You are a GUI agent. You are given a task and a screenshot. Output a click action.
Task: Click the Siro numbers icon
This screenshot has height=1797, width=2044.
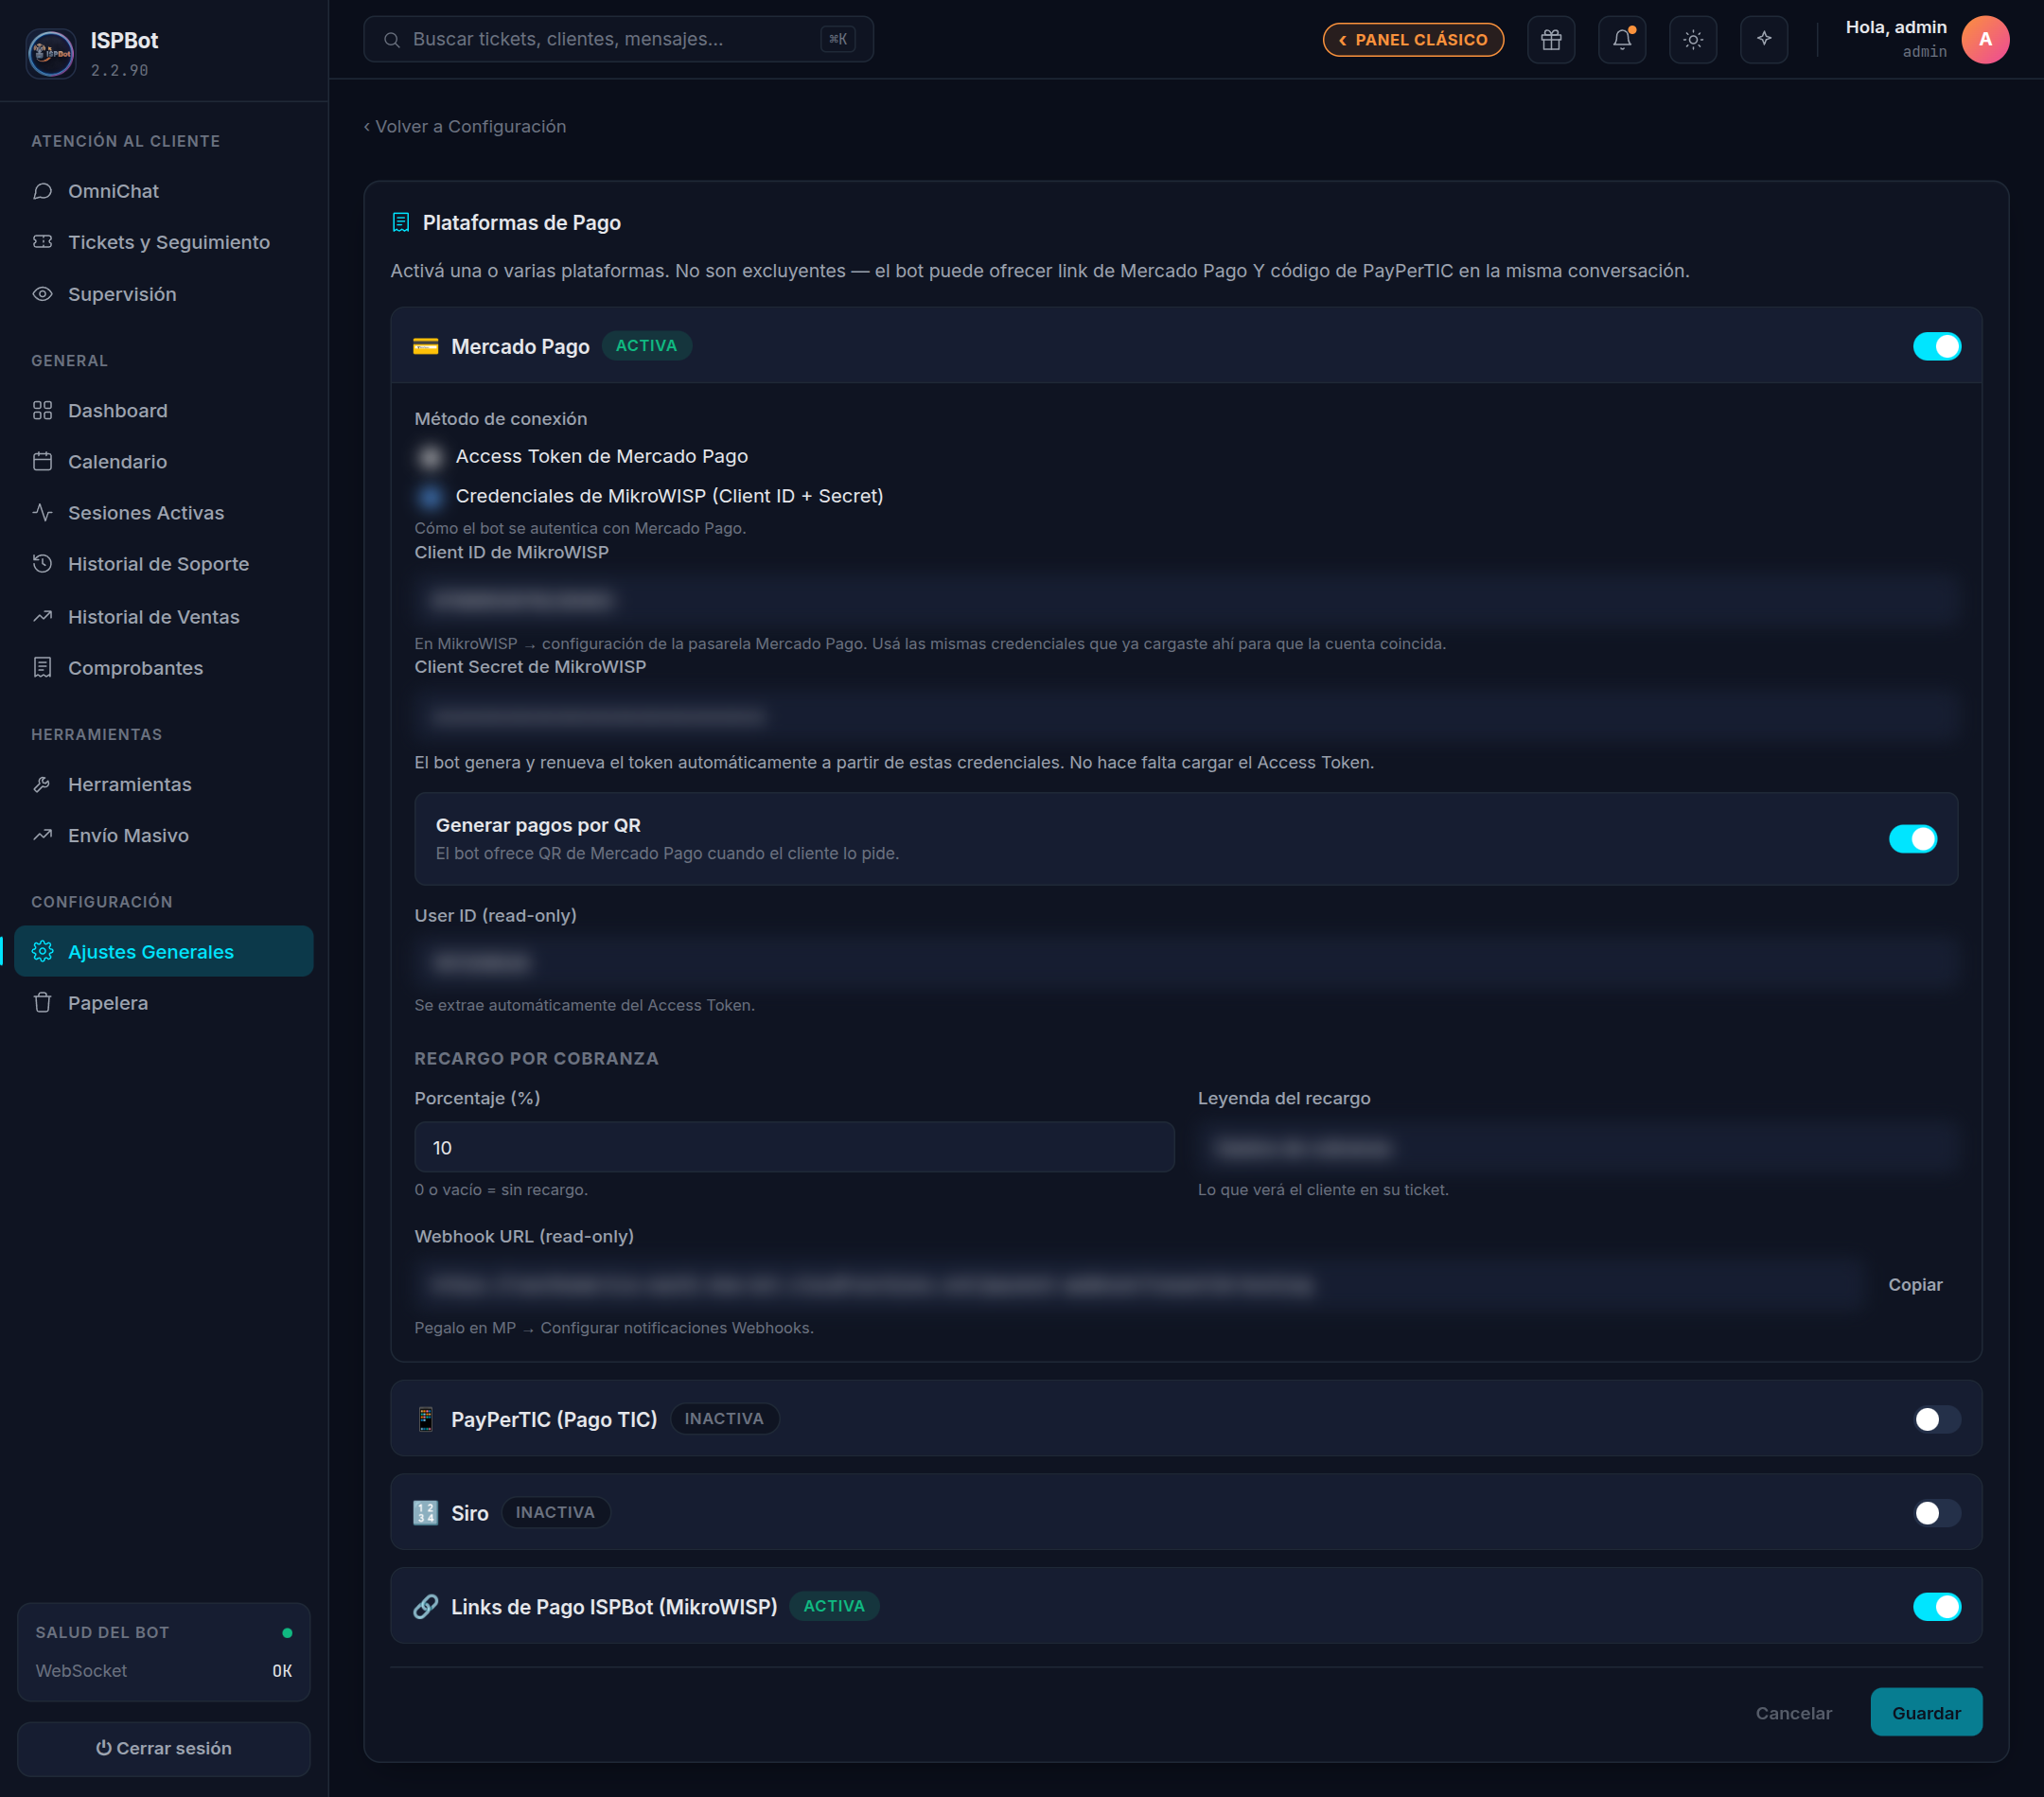[x=425, y=1513]
